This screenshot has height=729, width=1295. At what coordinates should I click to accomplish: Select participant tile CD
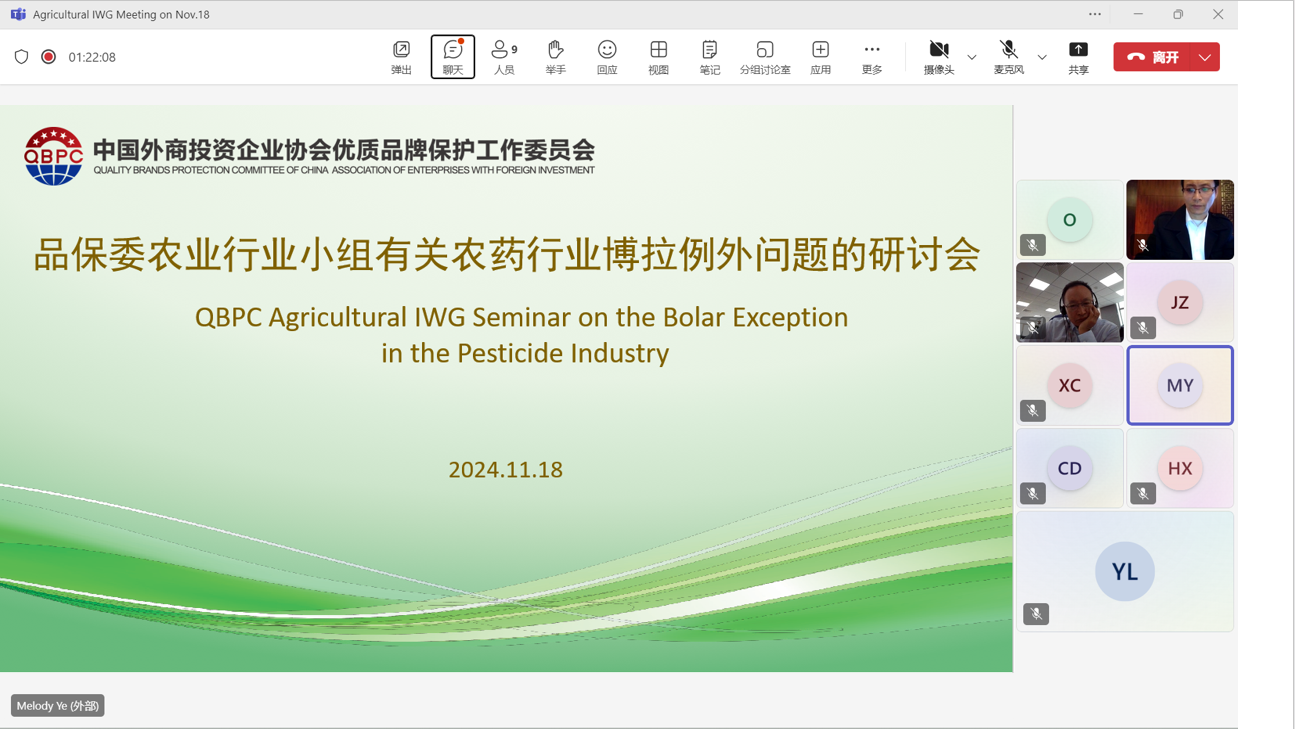pos(1070,468)
